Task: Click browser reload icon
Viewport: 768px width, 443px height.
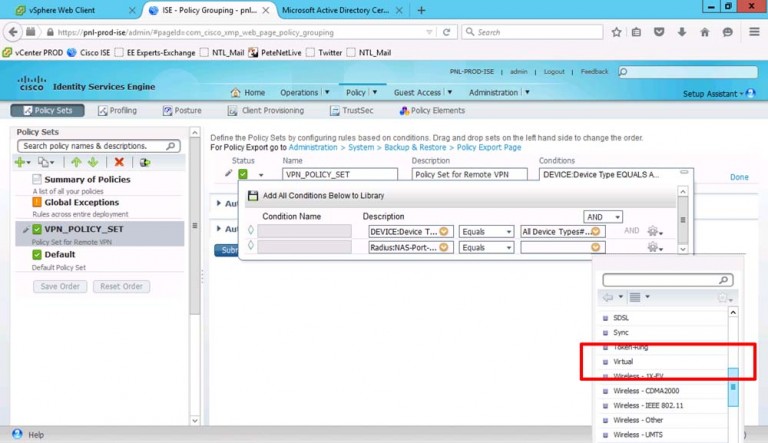Action: click(446, 32)
